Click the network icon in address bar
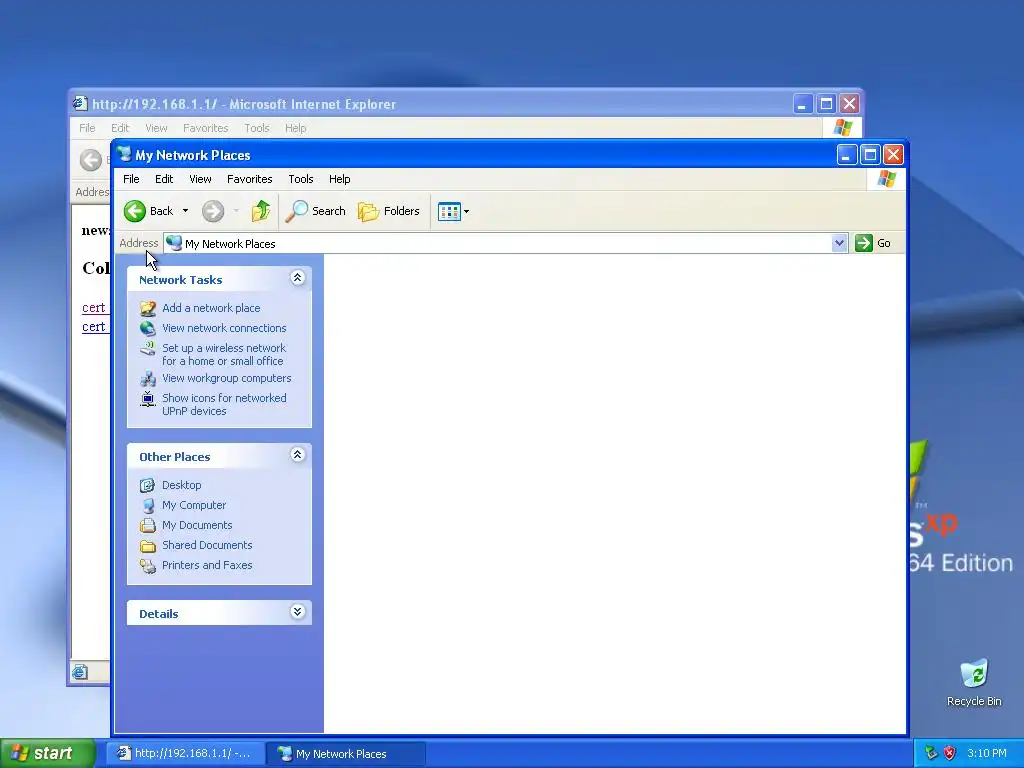 [x=174, y=243]
